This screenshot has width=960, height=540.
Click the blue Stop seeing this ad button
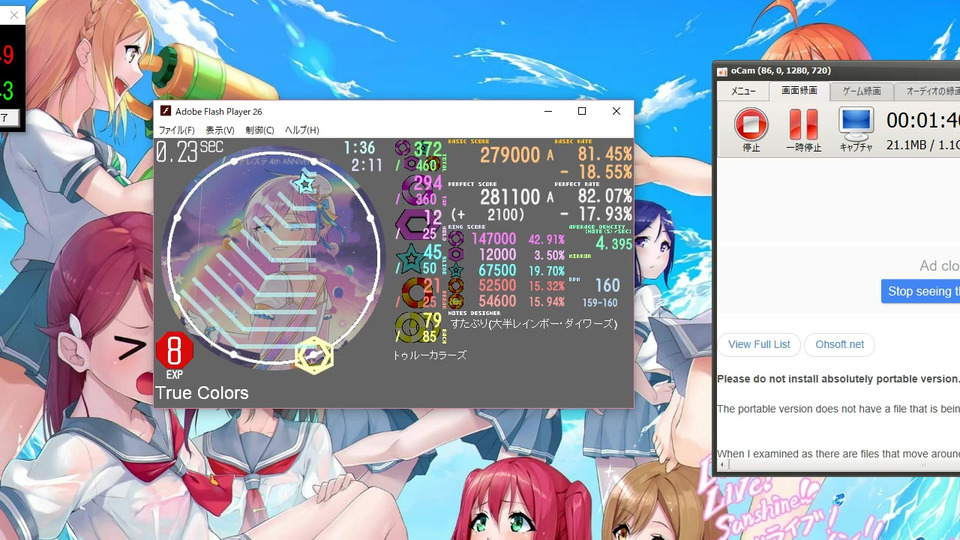click(x=920, y=291)
